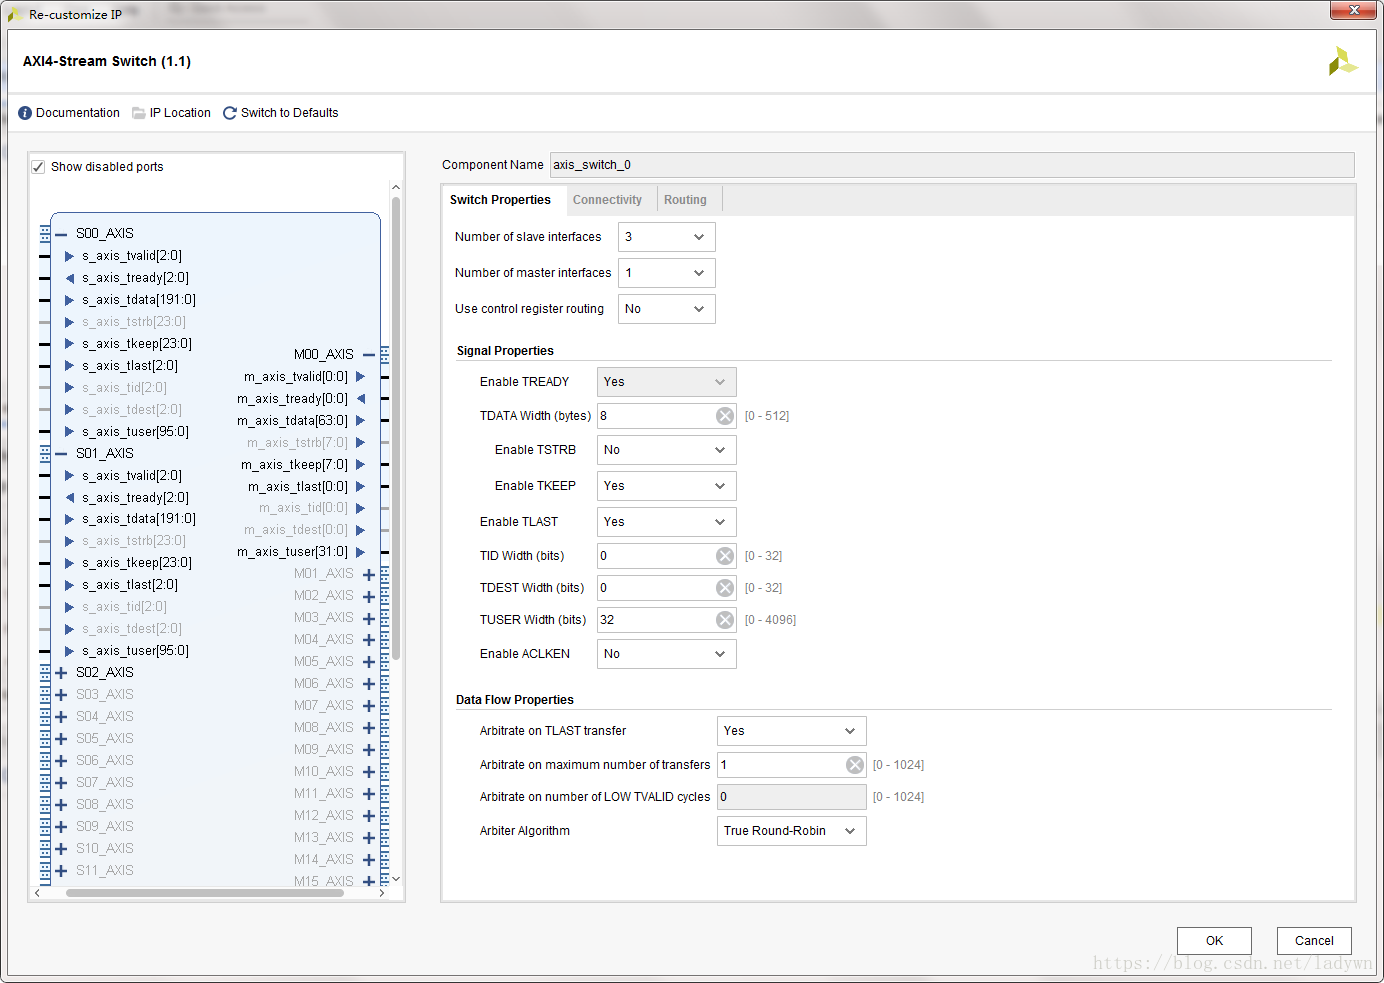Clear the TDEST Width field value
Image resolution: width=1384 pixels, height=983 pixels.
725,588
